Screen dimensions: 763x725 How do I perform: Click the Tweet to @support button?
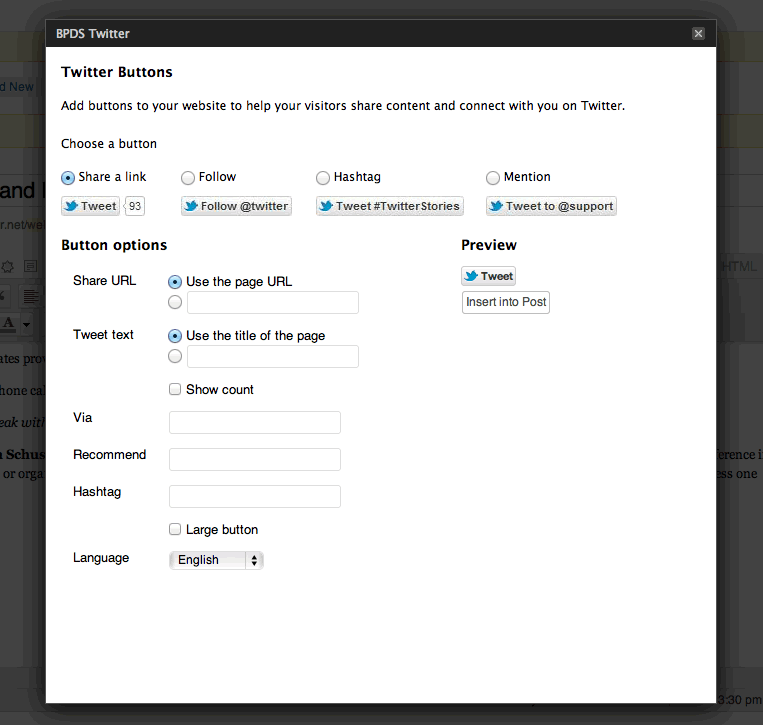coord(551,206)
